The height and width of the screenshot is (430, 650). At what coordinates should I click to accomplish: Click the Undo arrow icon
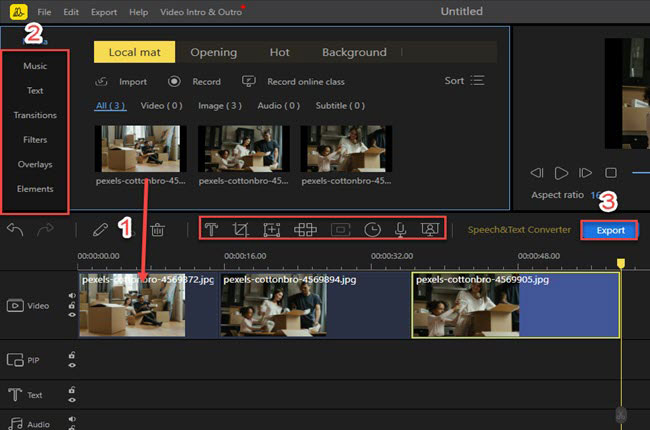15,229
